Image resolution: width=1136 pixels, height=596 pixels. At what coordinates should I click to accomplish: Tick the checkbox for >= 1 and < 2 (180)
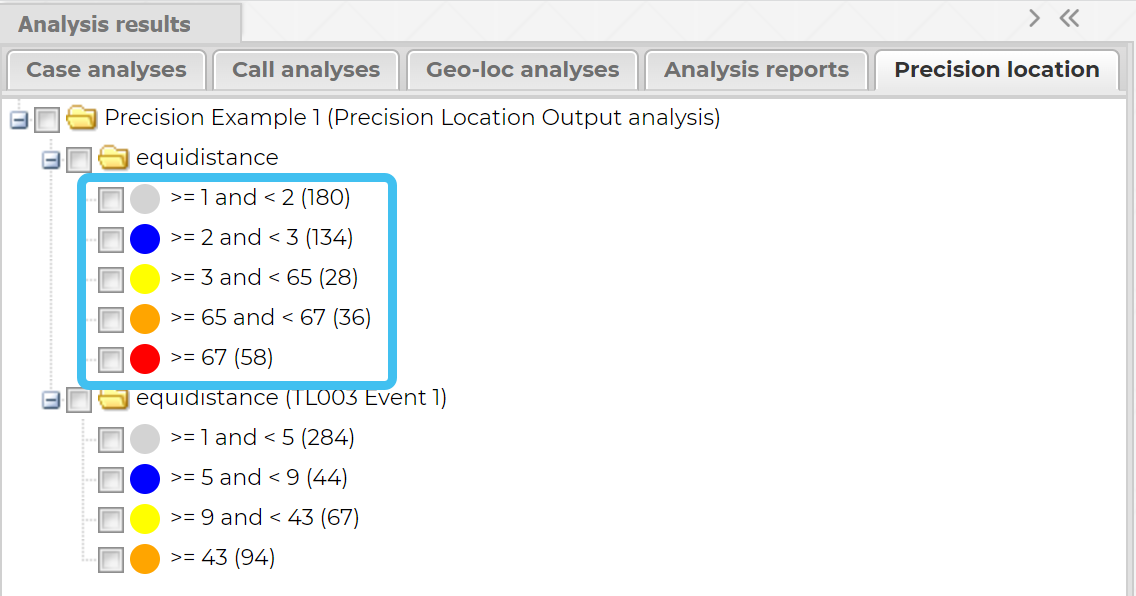(111, 200)
